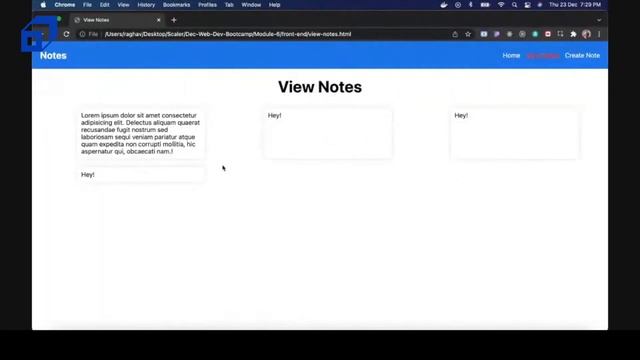Open the date and time Thu 23 Dec
This screenshot has height=360, width=640.
[575, 5]
